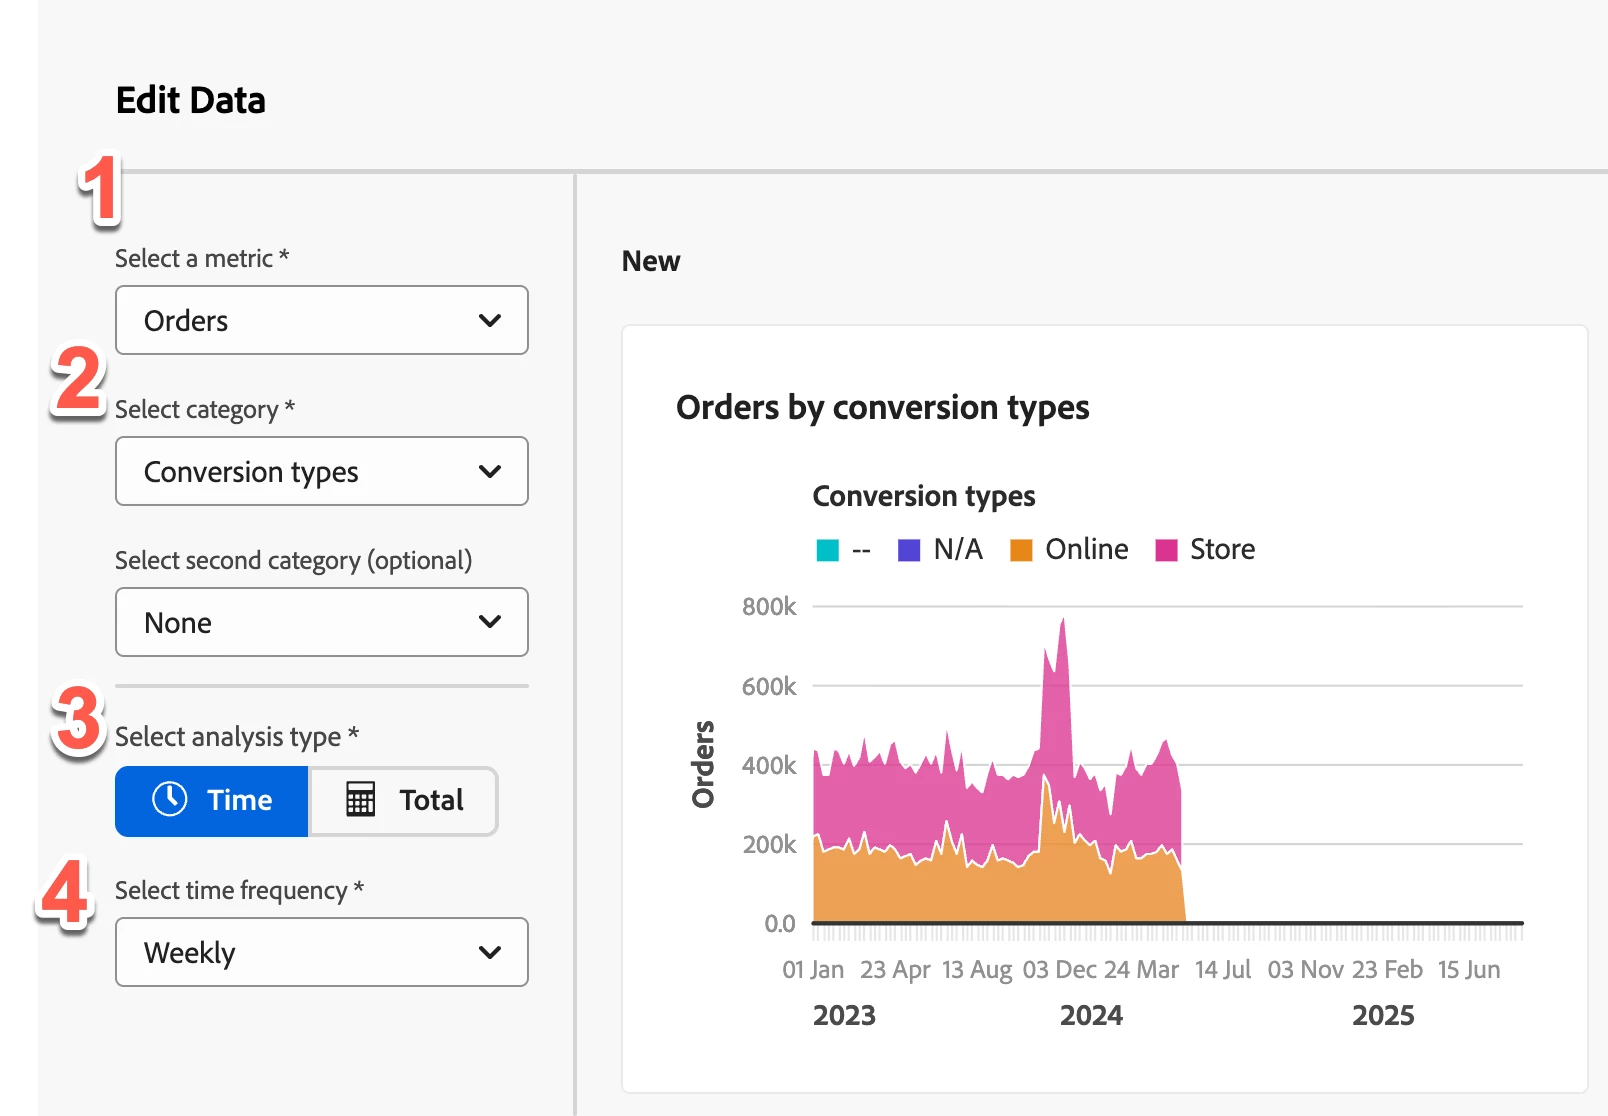Screen dimensions: 1608x1116
Task: Click the calculator icon on Total button
Action: (x=360, y=799)
